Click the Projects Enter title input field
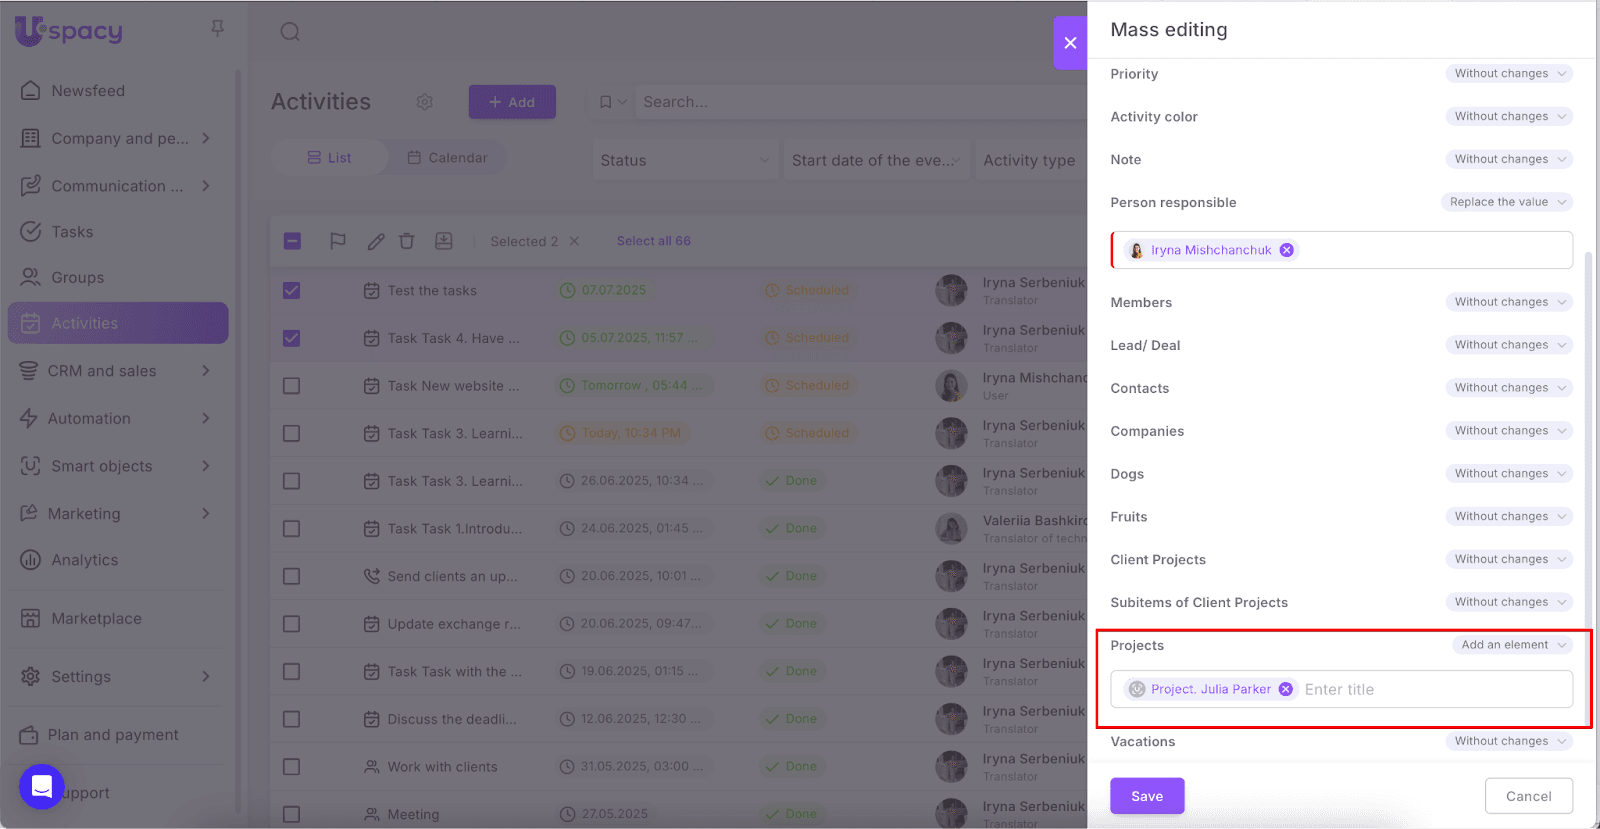 point(1430,689)
